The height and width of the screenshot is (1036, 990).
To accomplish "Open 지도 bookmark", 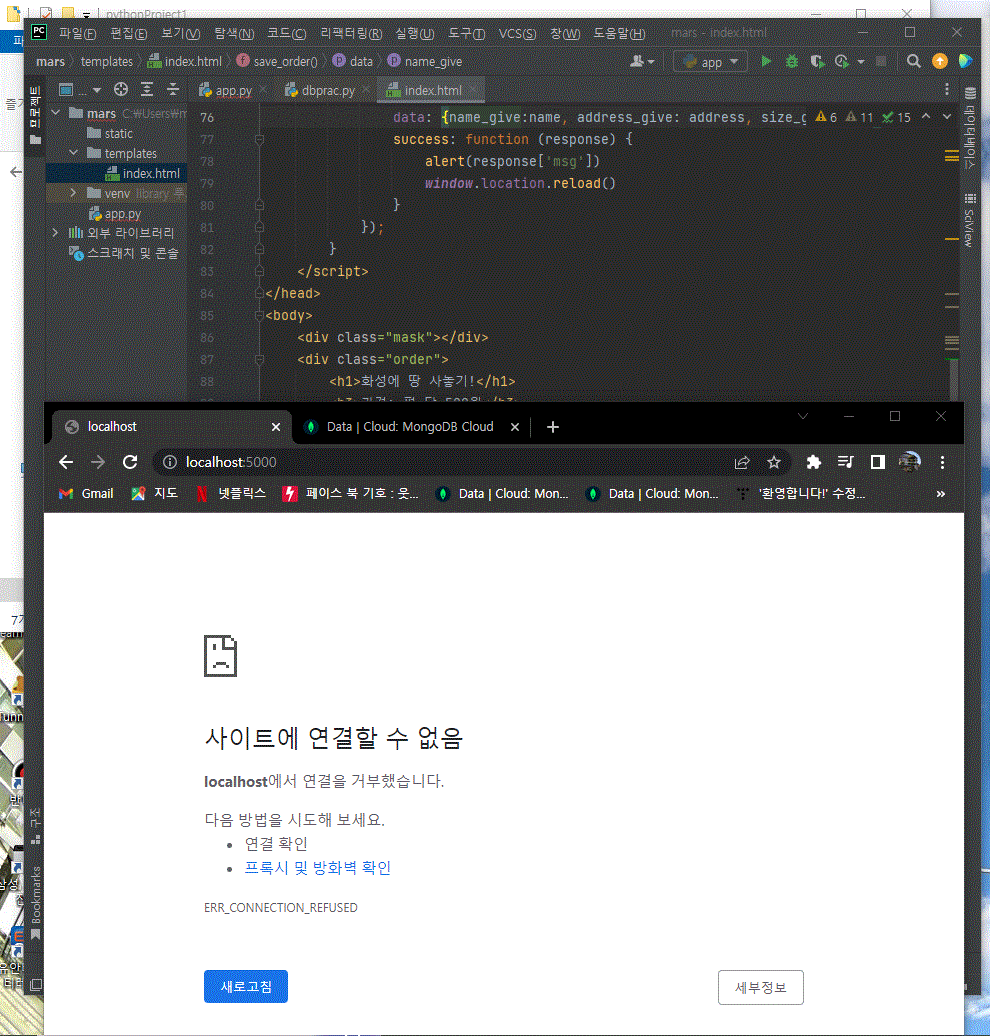I will (155, 494).
